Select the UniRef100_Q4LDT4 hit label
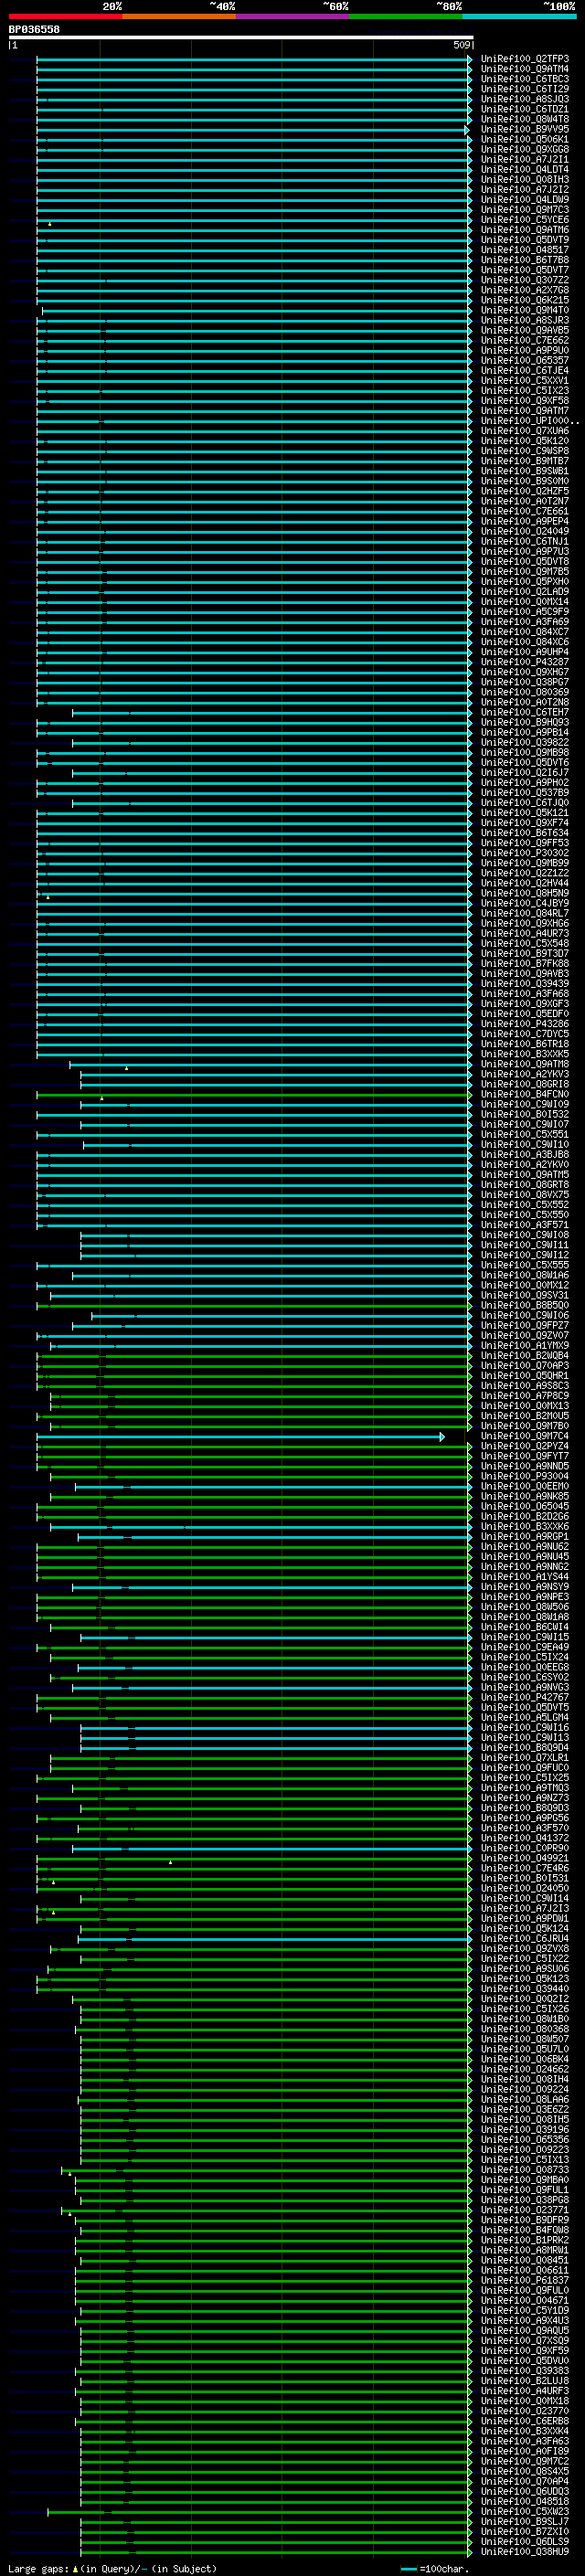Screen dimensions: 585x2576 524,170
